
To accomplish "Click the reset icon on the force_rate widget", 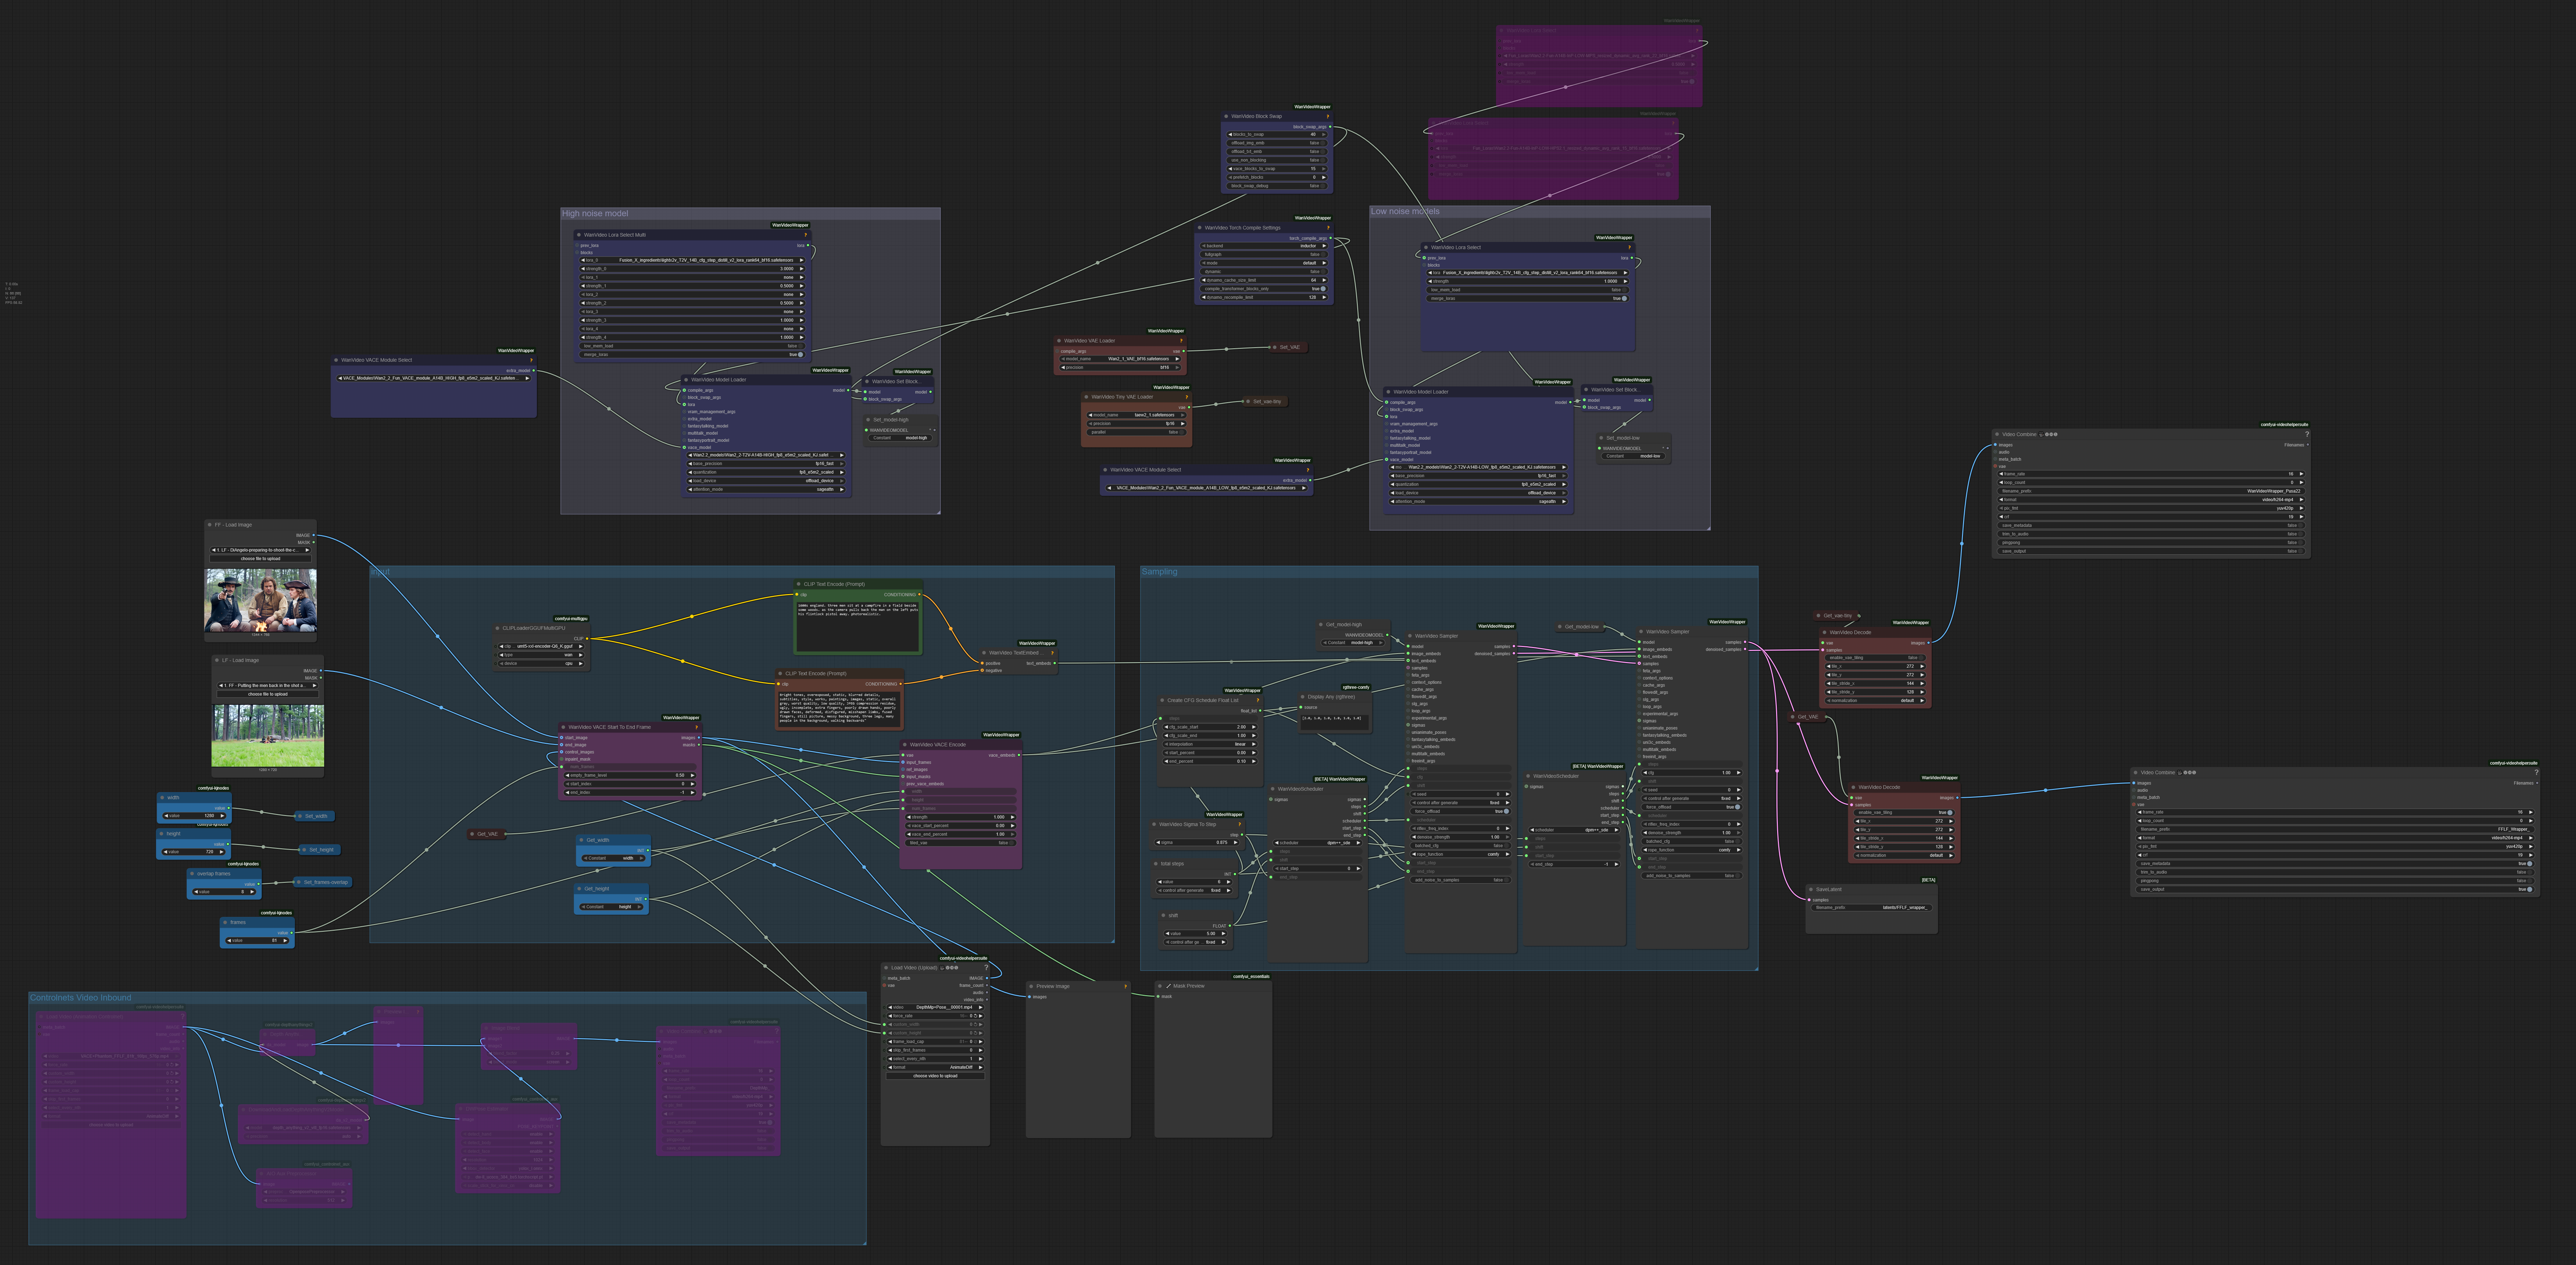I will [x=976, y=1016].
